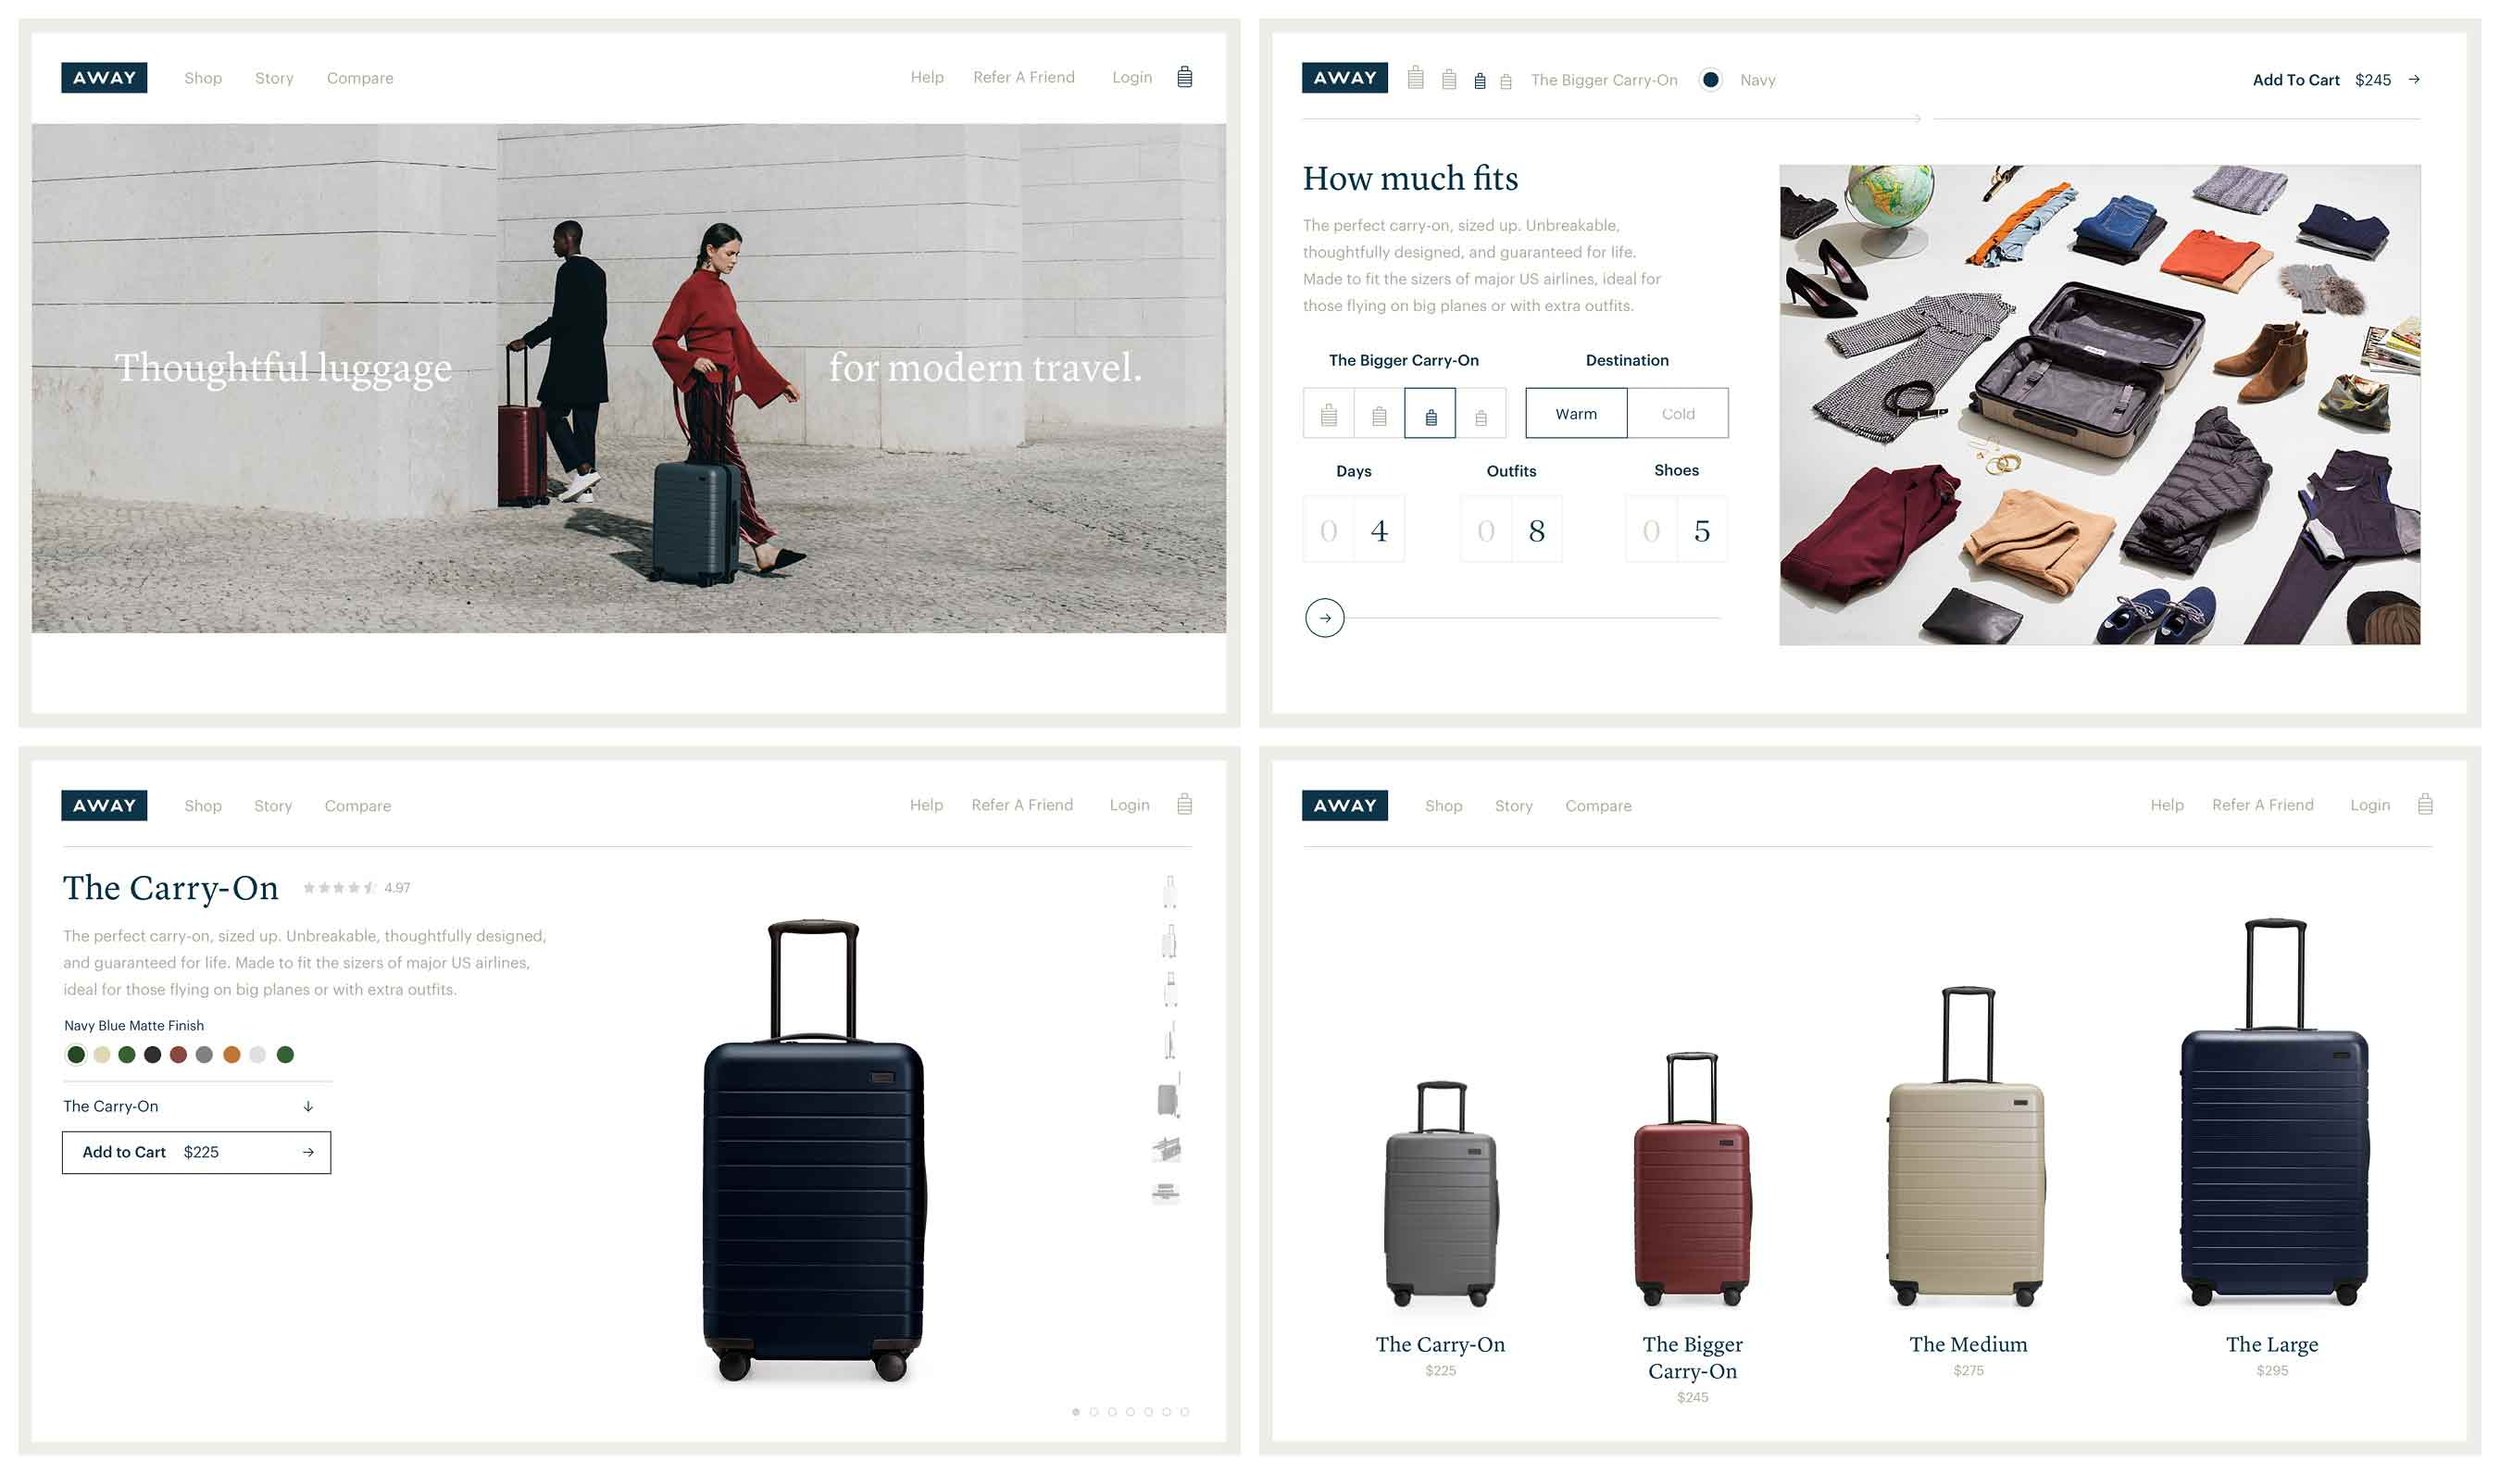Click the circled arrow below Days counter
Viewport: 2500px width, 1473px height.
tap(1325, 618)
